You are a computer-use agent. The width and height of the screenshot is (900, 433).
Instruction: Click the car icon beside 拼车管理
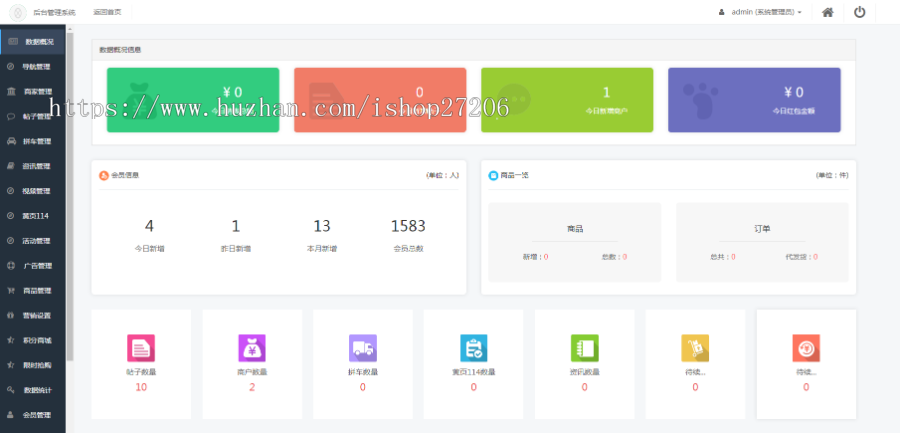point(10,141)
